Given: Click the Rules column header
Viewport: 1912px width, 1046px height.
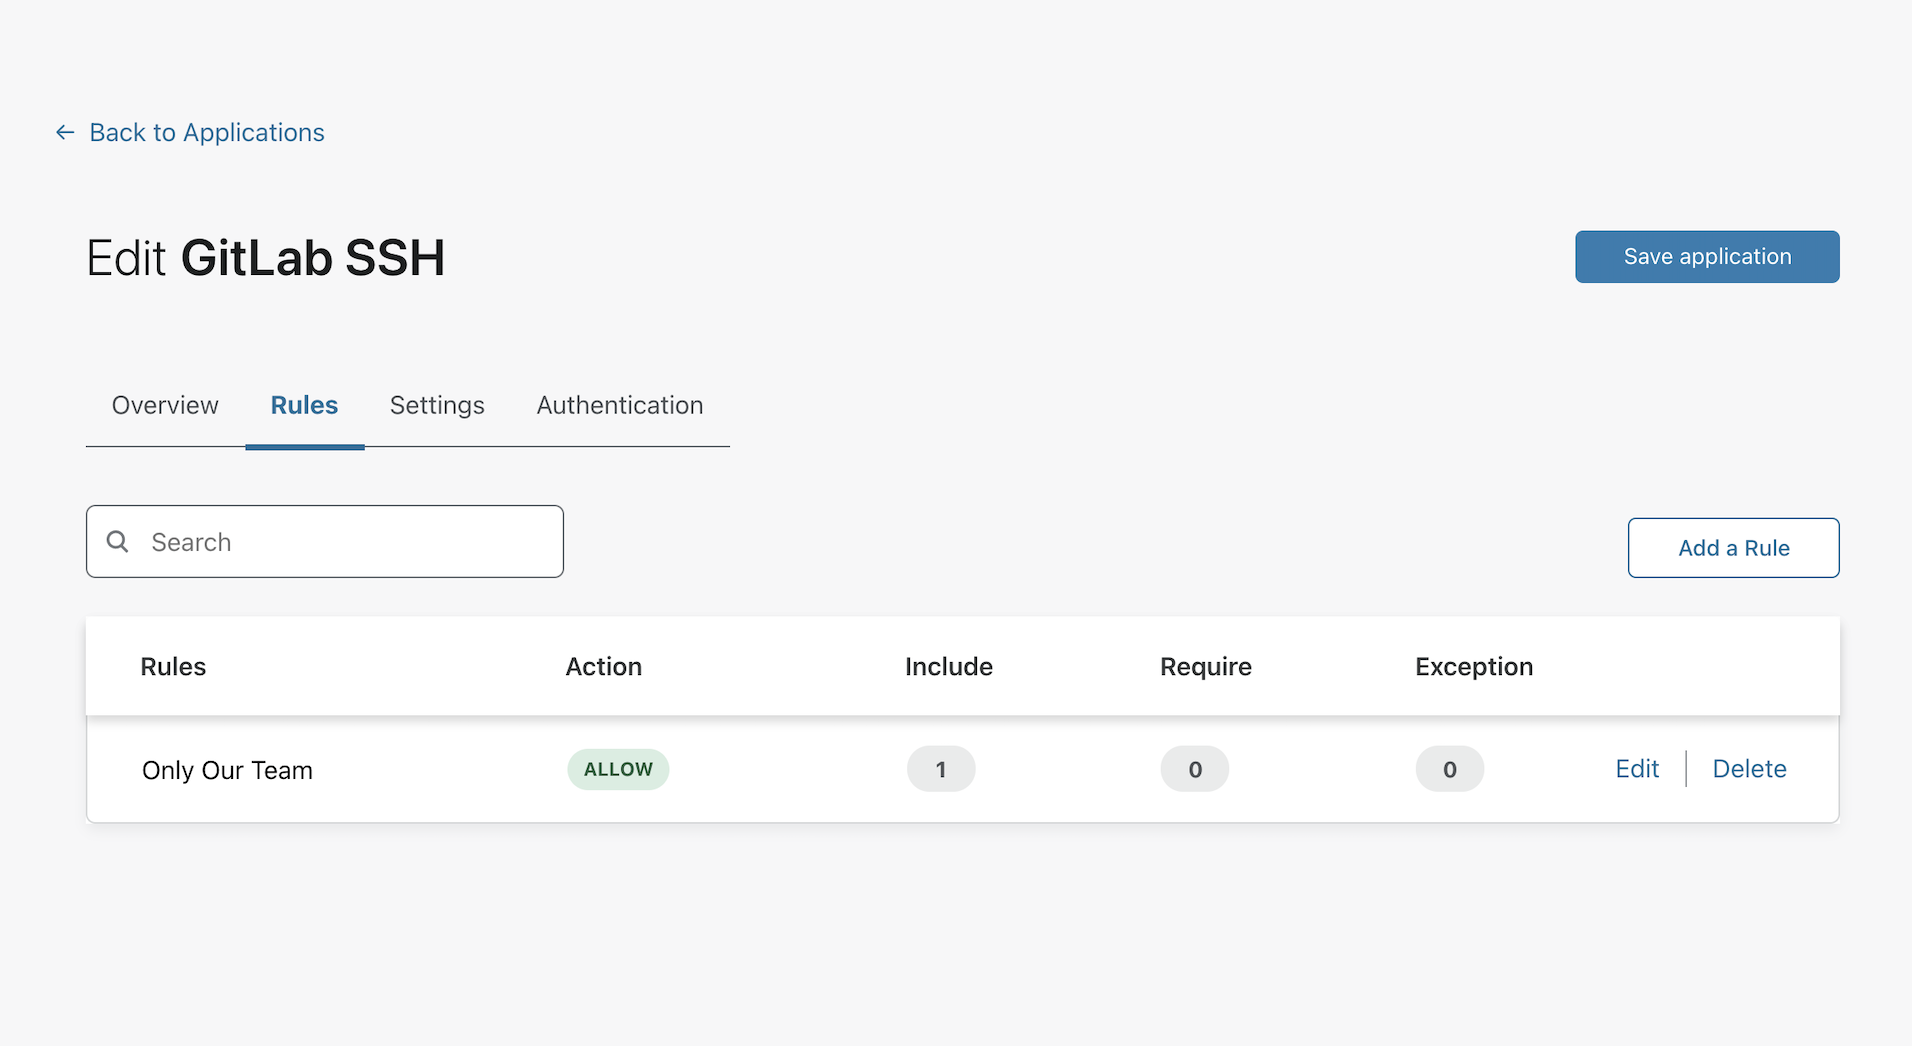Looking at the screenshot, I should coord(172,666).
